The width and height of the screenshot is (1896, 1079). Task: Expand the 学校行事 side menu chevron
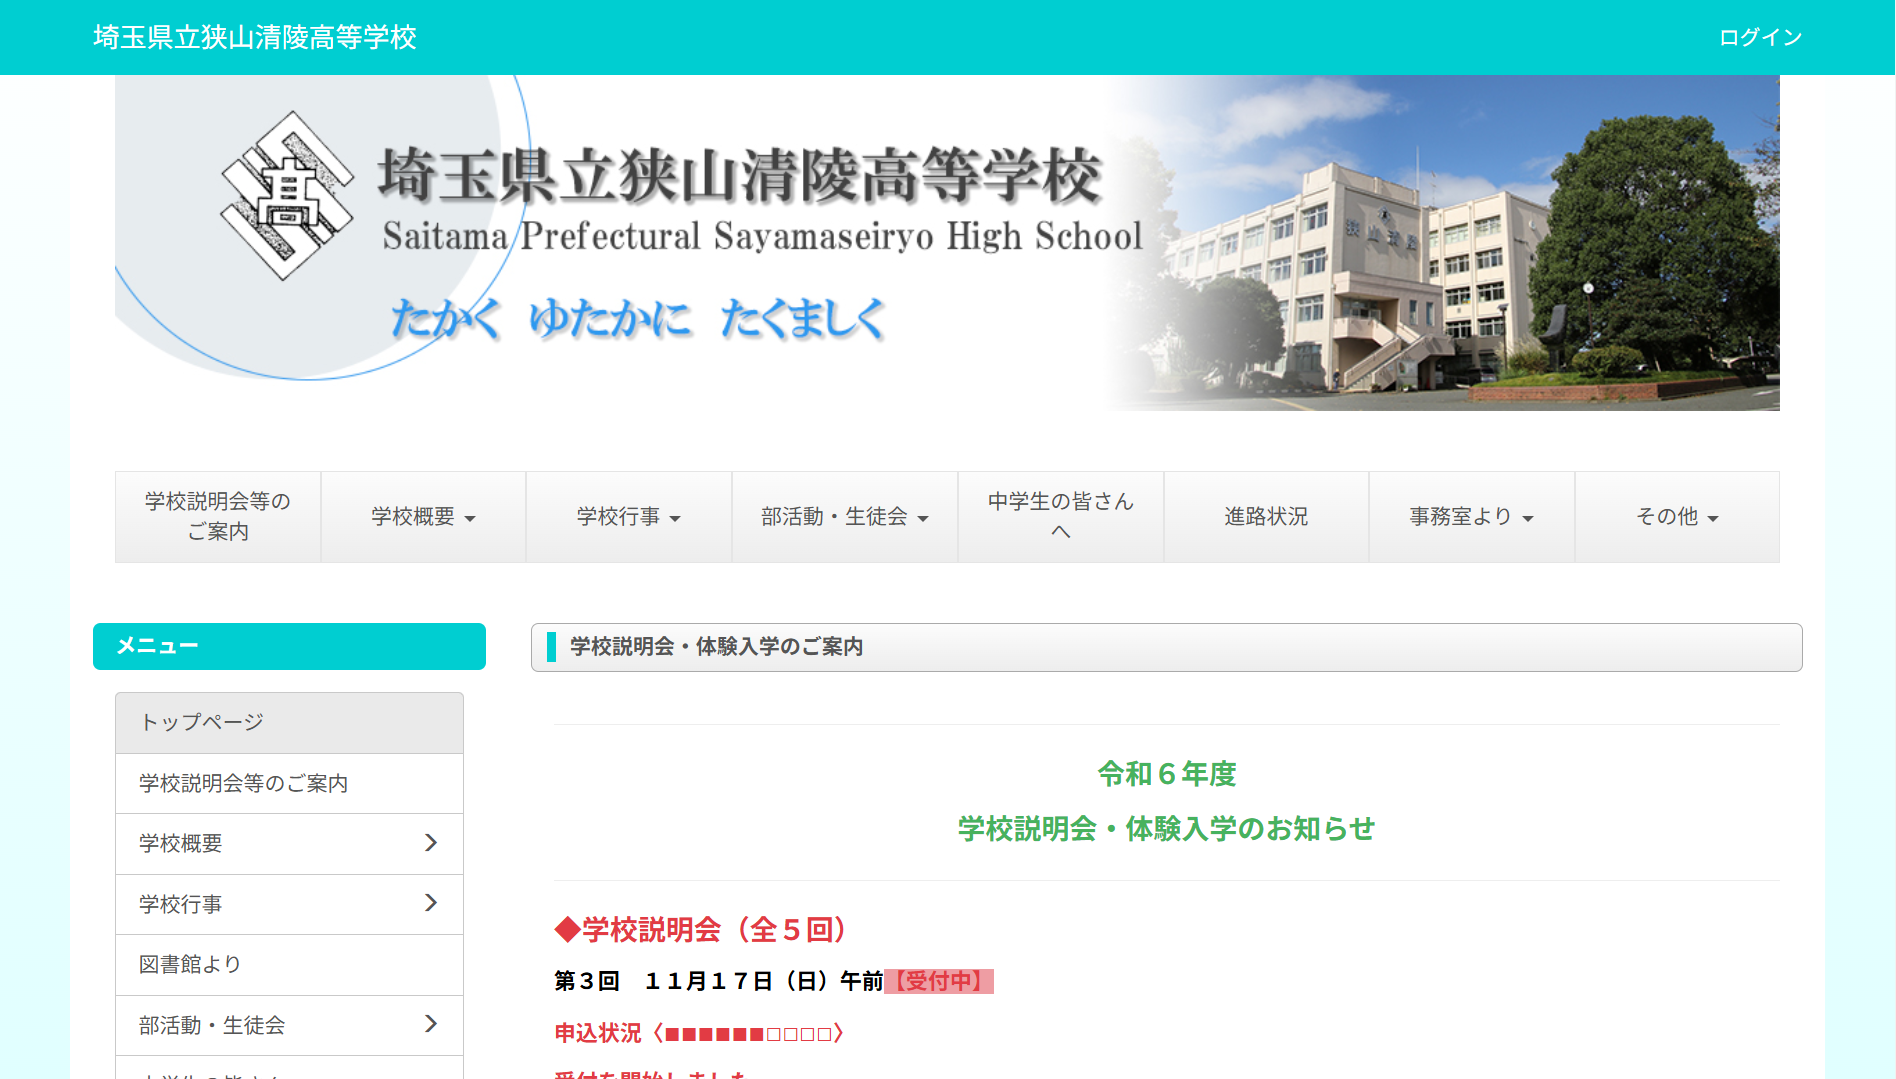pyautogui.click(x=431, y=903)
